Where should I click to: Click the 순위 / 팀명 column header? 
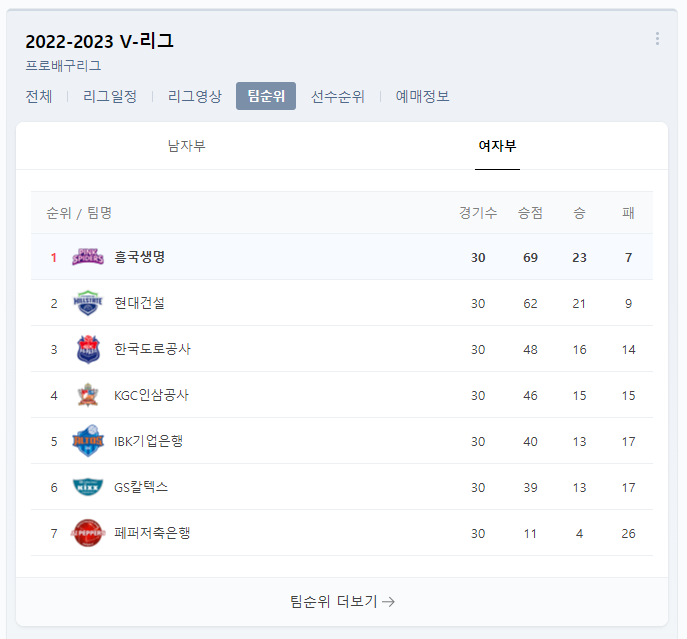[79, 213]
